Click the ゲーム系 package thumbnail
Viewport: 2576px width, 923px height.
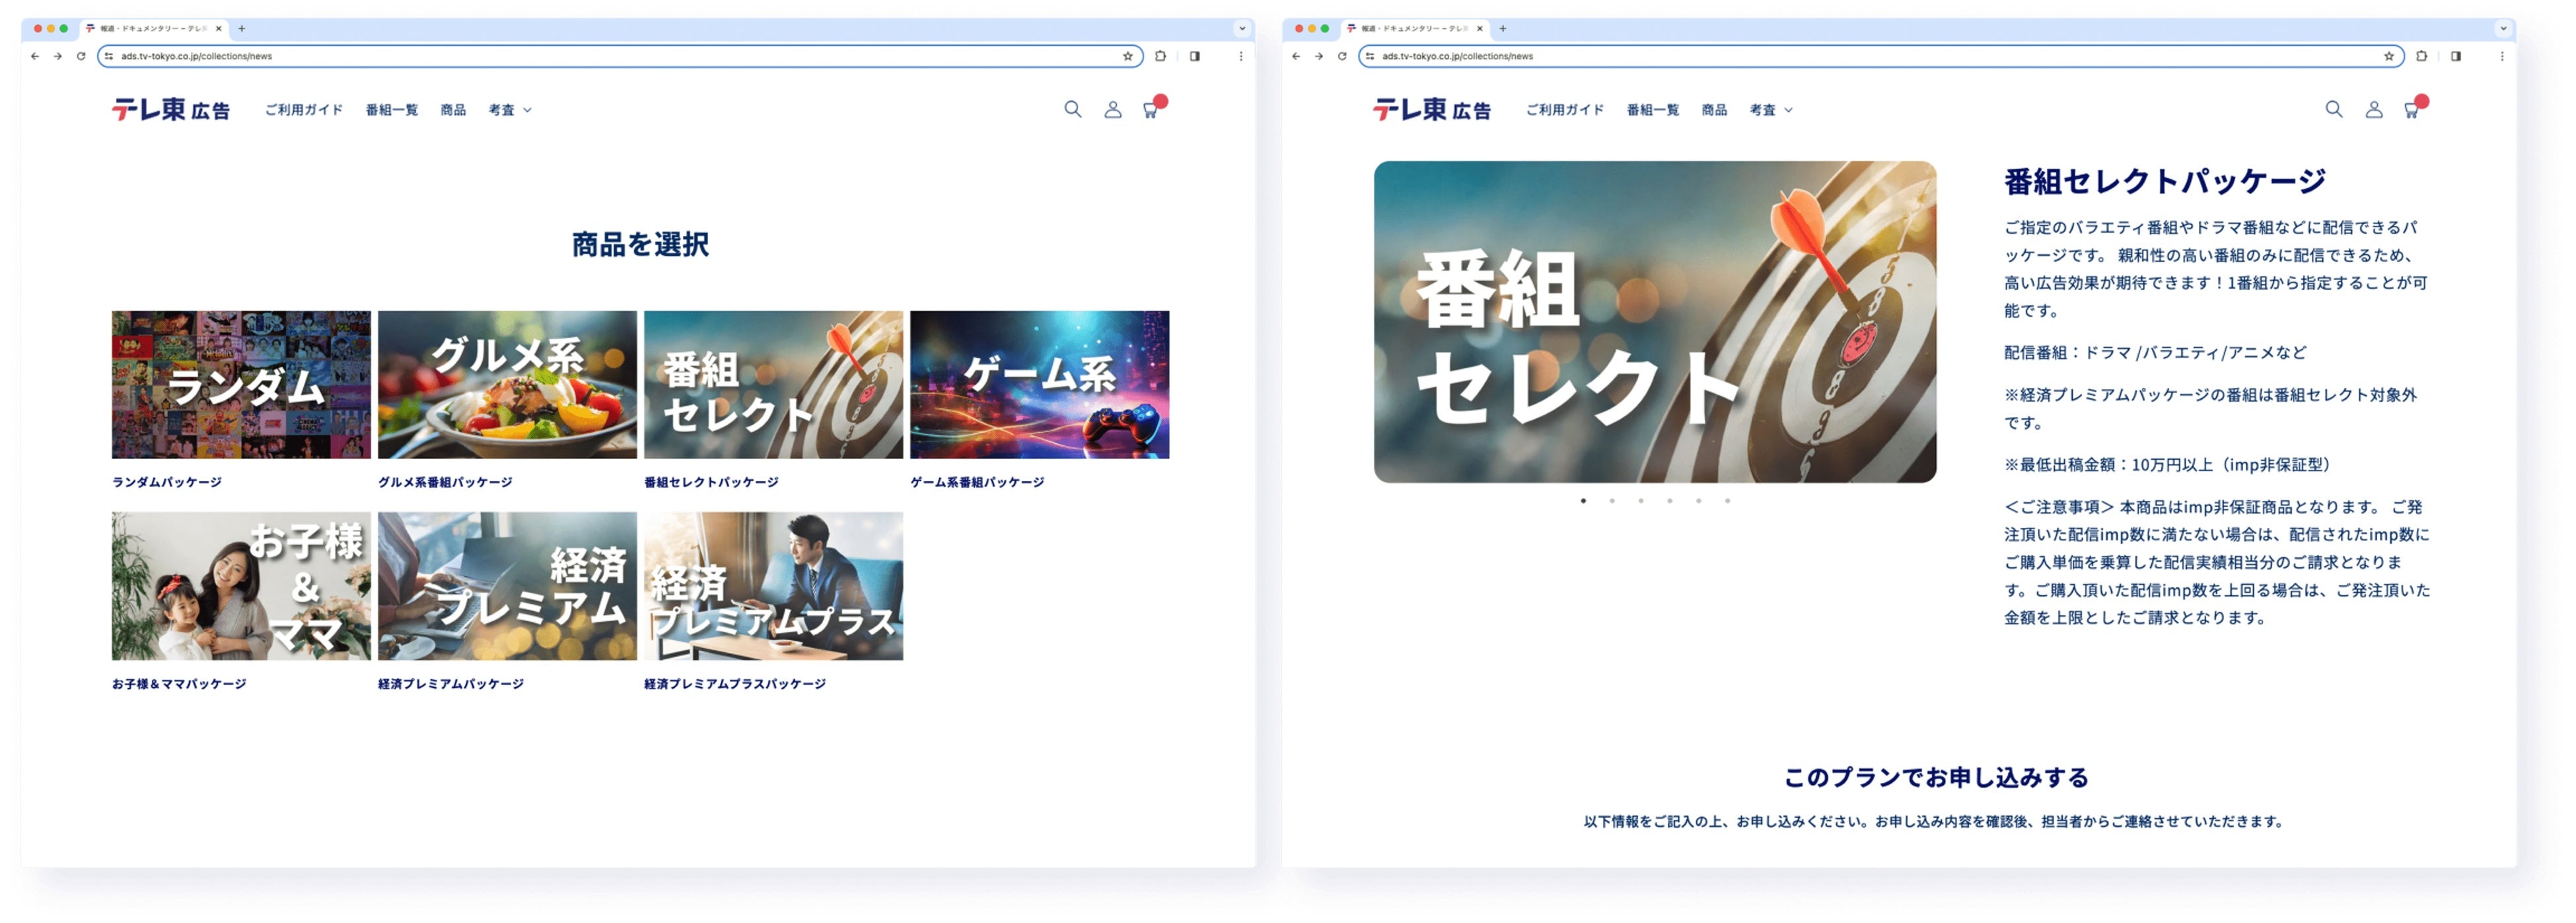click(x=1039, y=385)
